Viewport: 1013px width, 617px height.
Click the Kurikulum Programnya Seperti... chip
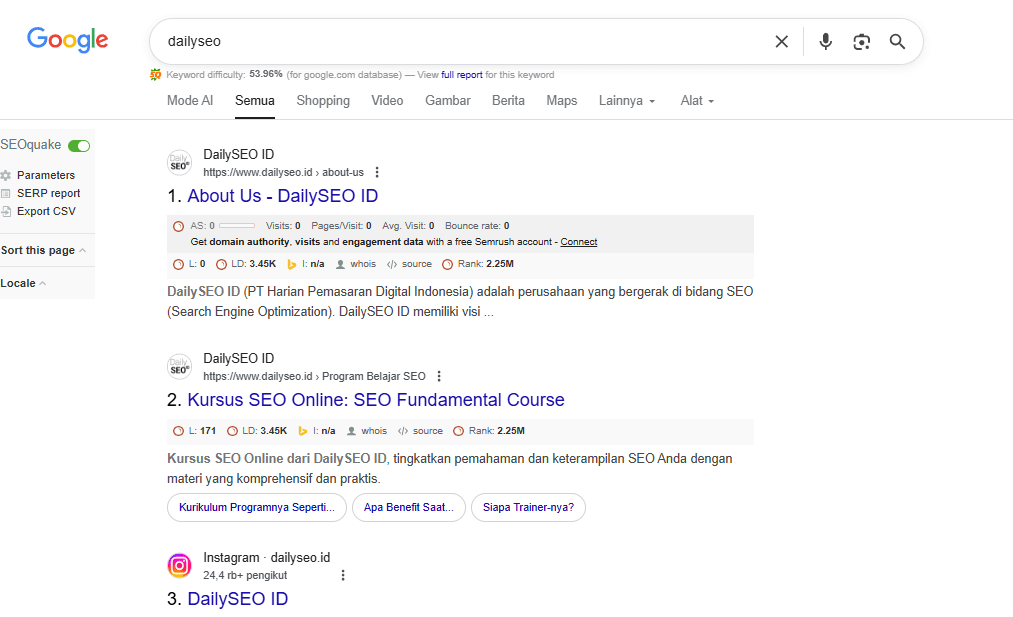point(256,507)
